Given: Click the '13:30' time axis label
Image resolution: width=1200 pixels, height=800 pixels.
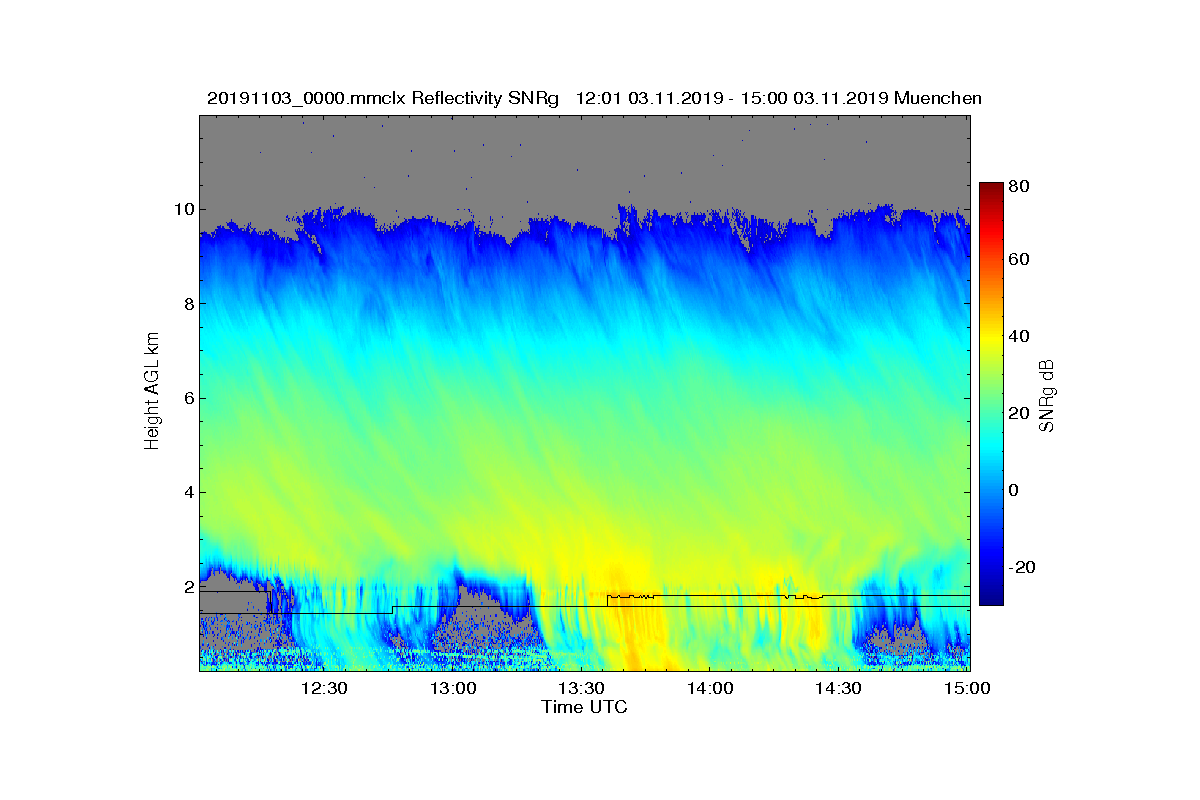Looking at the screenshot, I should pos(581,689).
